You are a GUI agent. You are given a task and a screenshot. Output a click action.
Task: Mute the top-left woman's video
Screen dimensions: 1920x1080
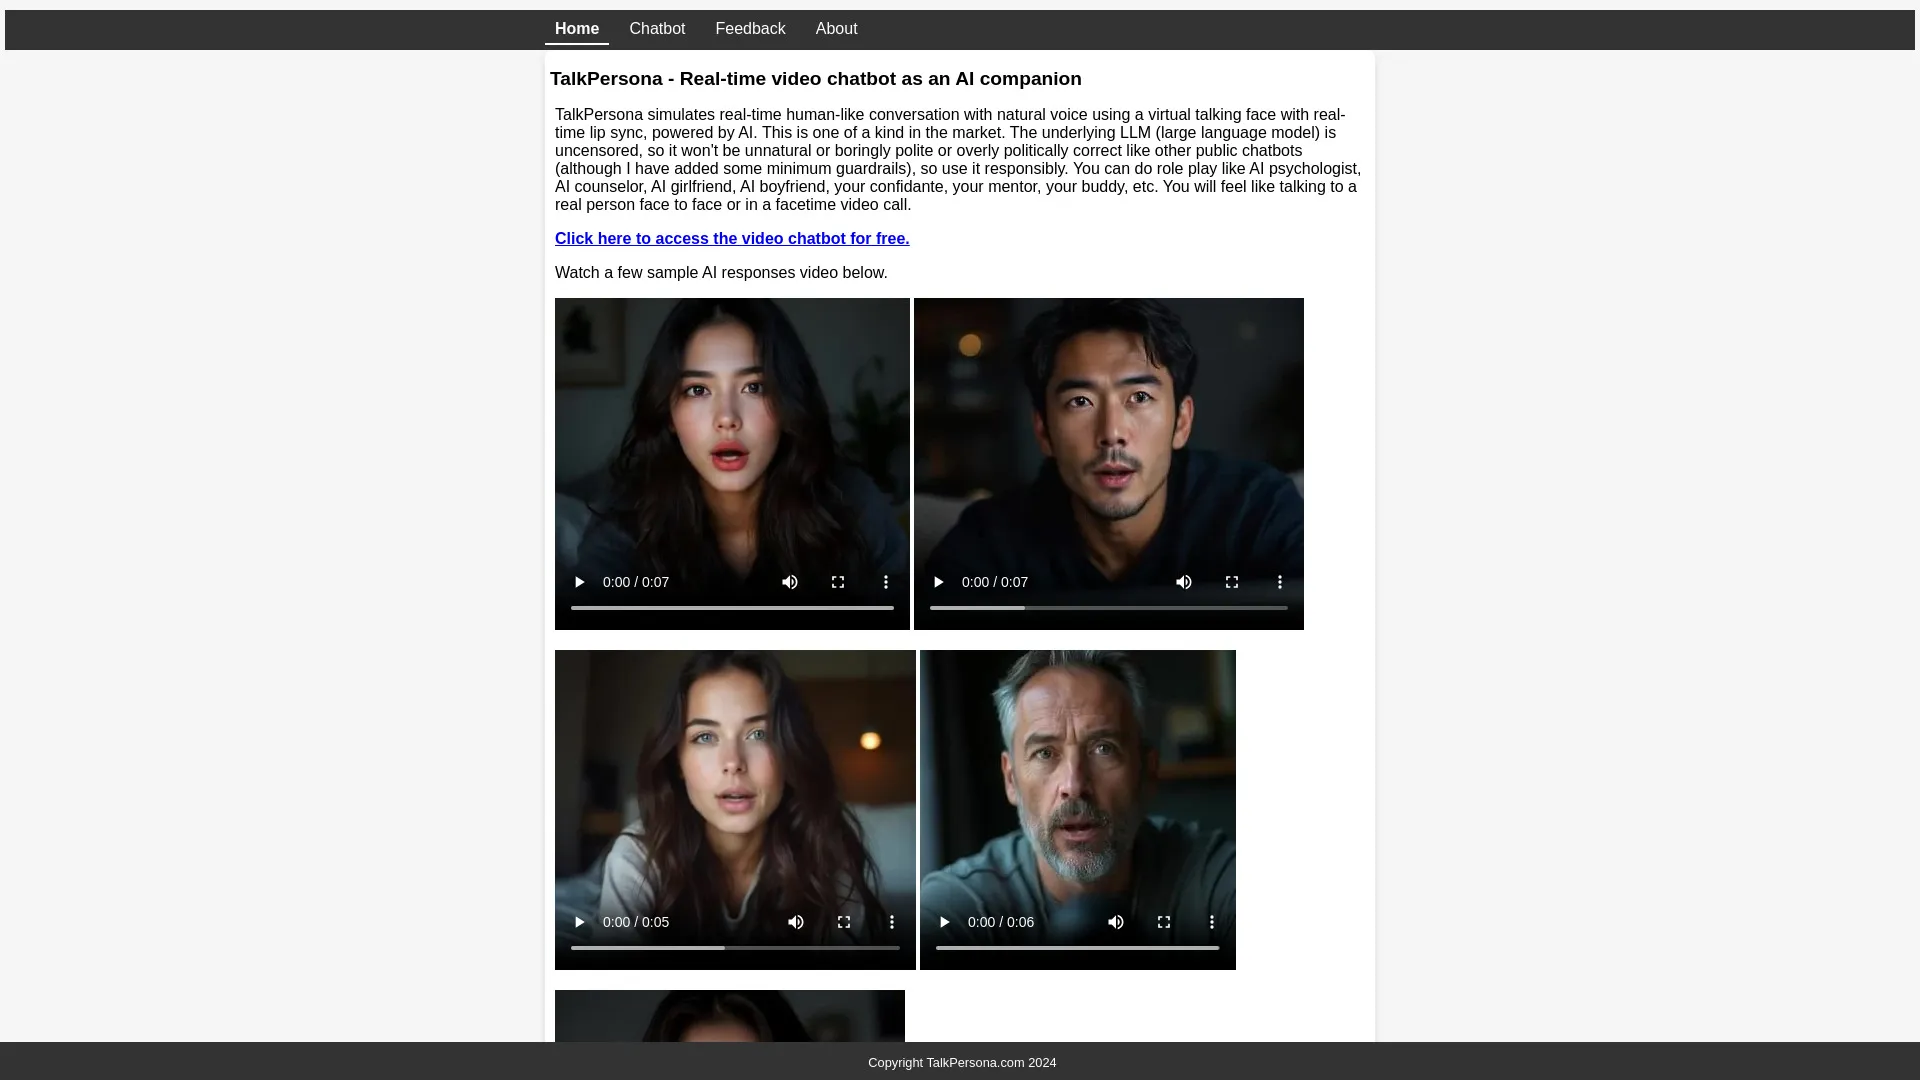(790, 581)
